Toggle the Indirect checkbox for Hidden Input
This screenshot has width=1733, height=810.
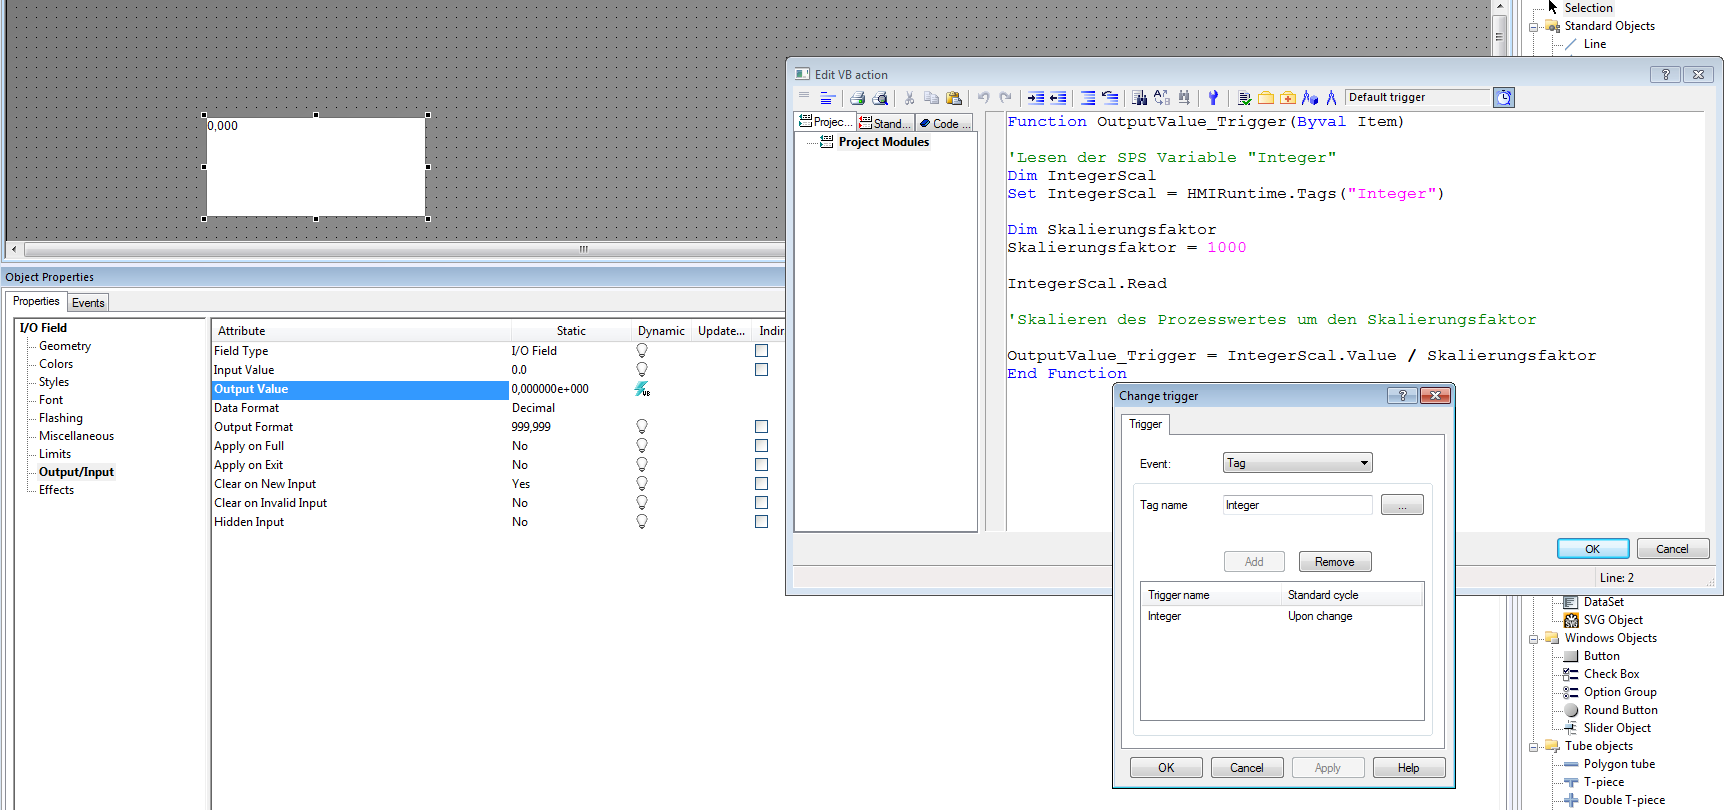point(761,522)
